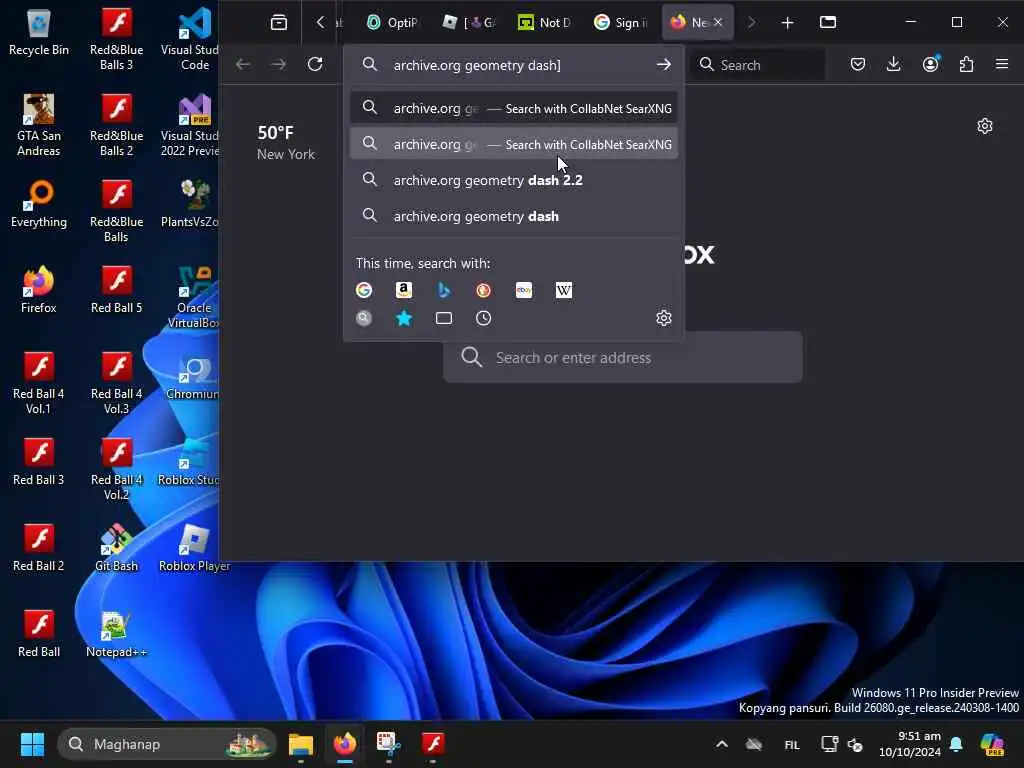Select the Everything desktop shortcut
1024x768 pixels.
tap(39, 204)
